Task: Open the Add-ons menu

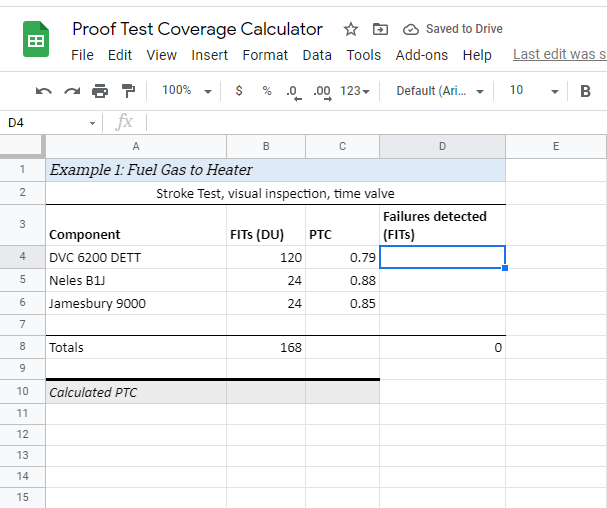Action: click(x=422, y=55)
